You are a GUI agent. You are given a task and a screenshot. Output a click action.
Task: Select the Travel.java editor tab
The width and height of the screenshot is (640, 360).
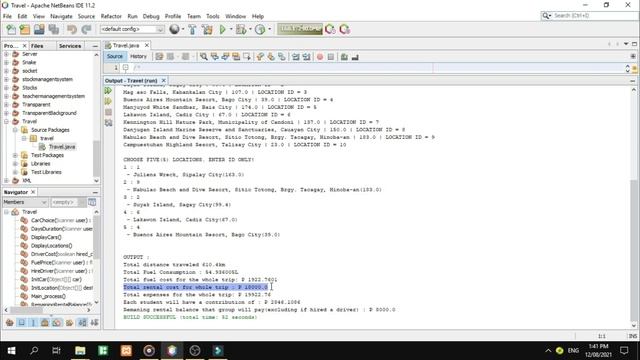[x=126, y=45]
